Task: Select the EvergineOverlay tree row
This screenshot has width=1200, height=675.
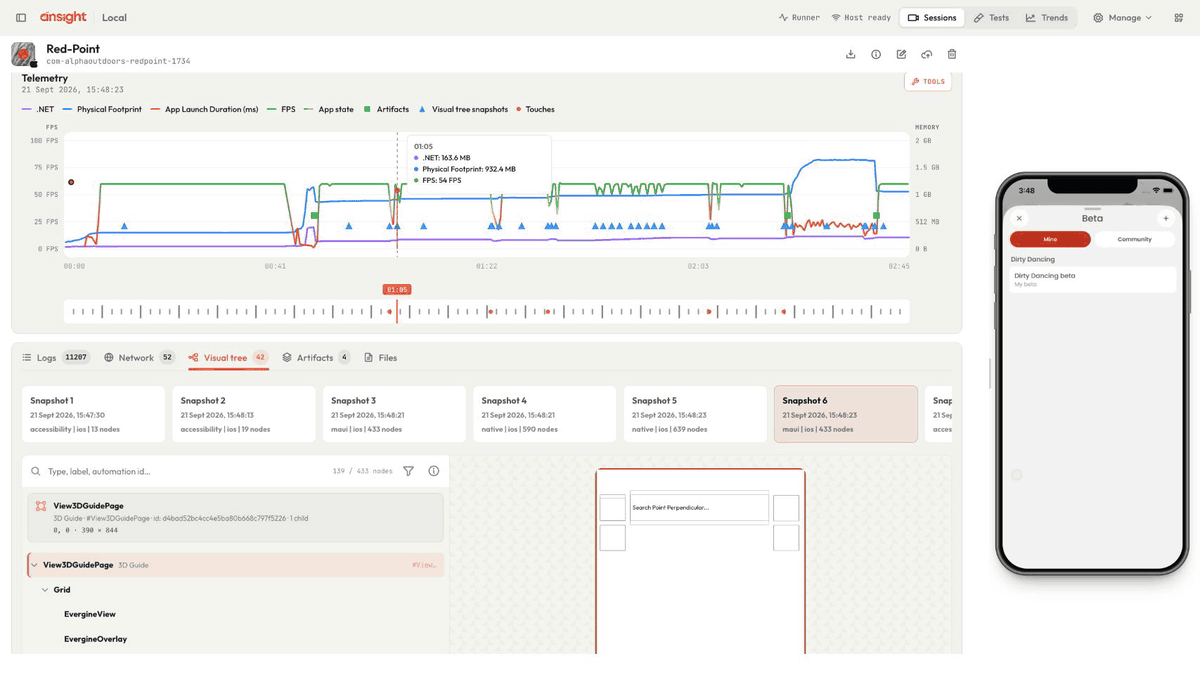Action: click(x=236, y=639)
